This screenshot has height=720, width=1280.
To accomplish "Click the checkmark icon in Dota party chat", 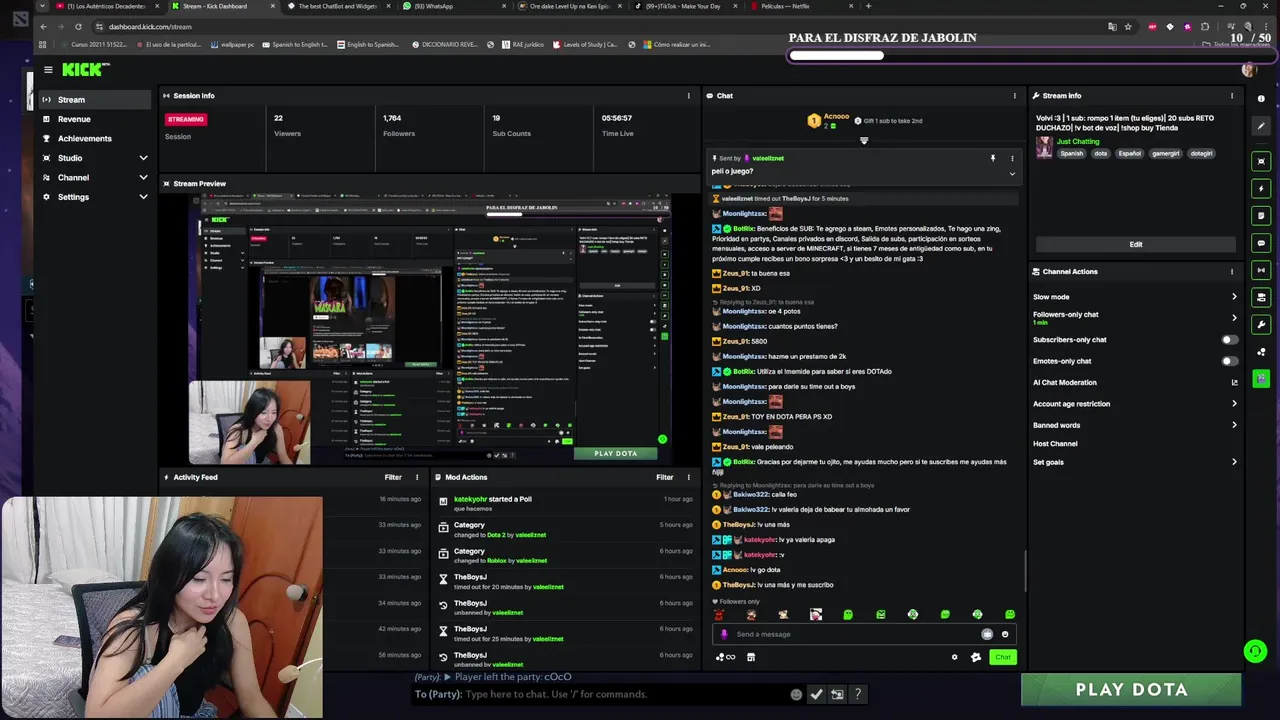I will [x=816, y=694].
